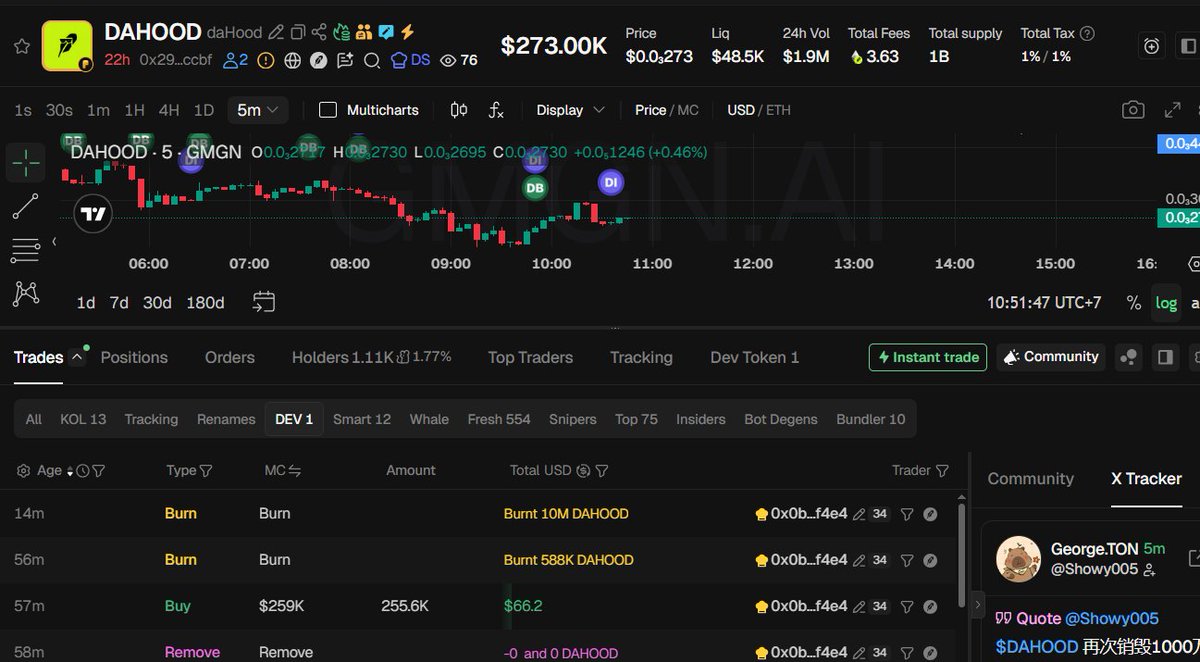Expand the side panel collapse arrow
This screenshot has height=662, width=1200.
tap(977, 603)
